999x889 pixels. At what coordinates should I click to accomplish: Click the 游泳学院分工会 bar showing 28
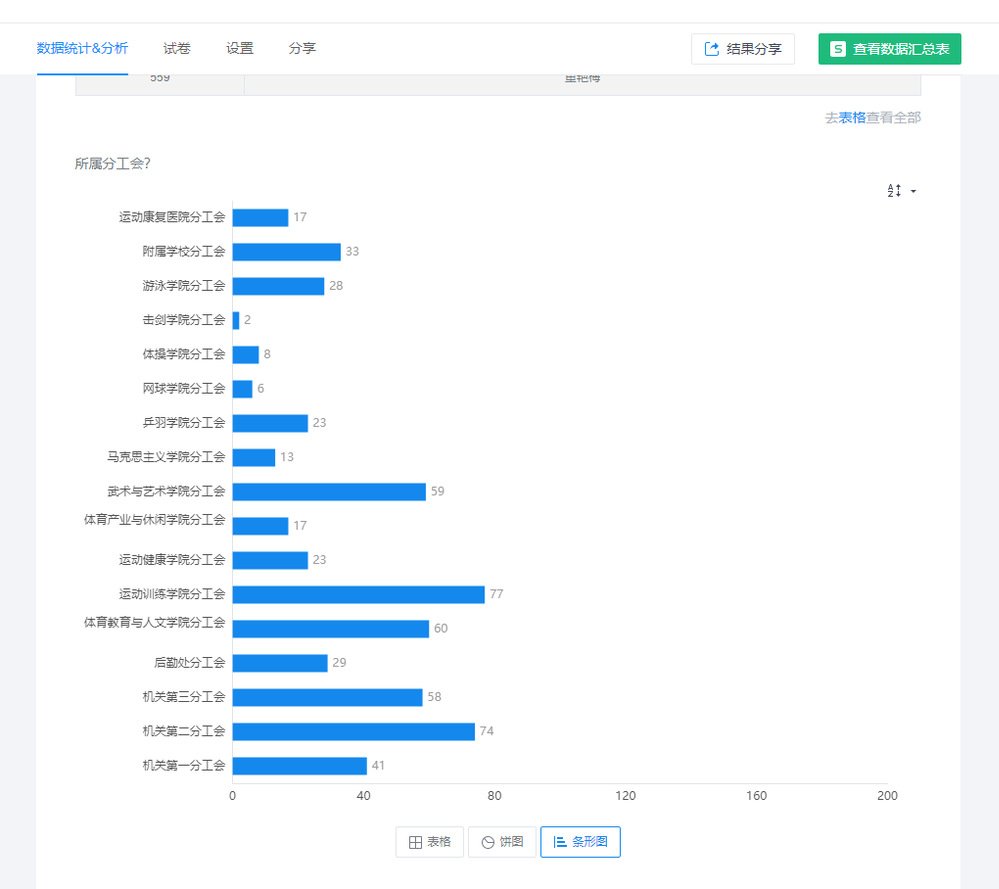coord(278,286)
